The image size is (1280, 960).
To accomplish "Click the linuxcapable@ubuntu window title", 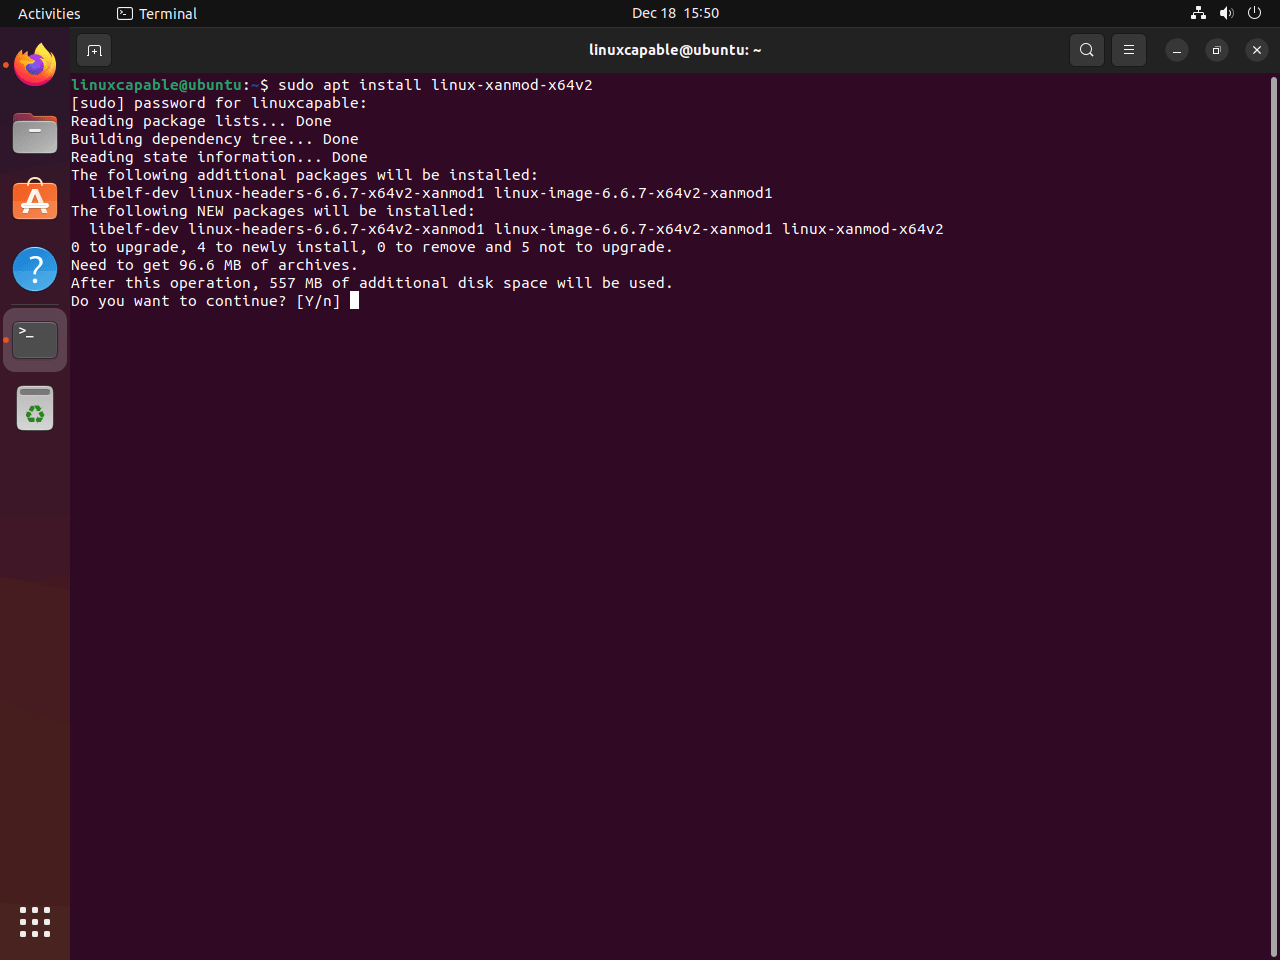I will 676,49.
